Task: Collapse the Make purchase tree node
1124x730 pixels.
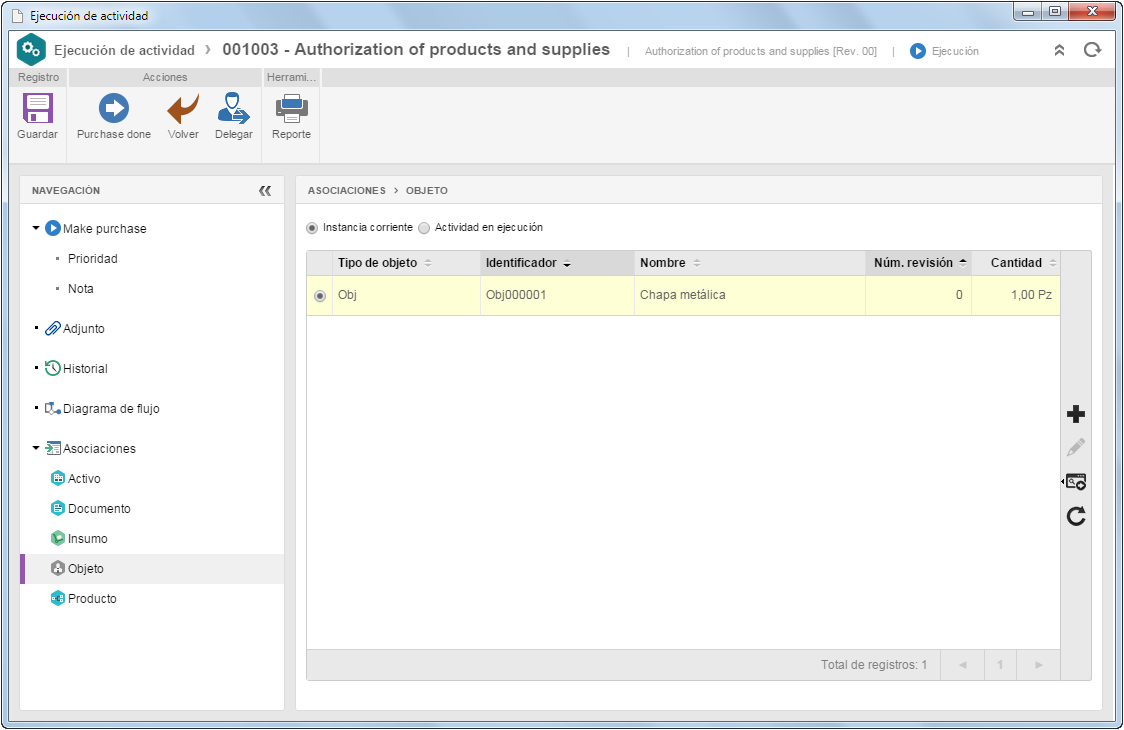Action: click(x=36, y=228)
